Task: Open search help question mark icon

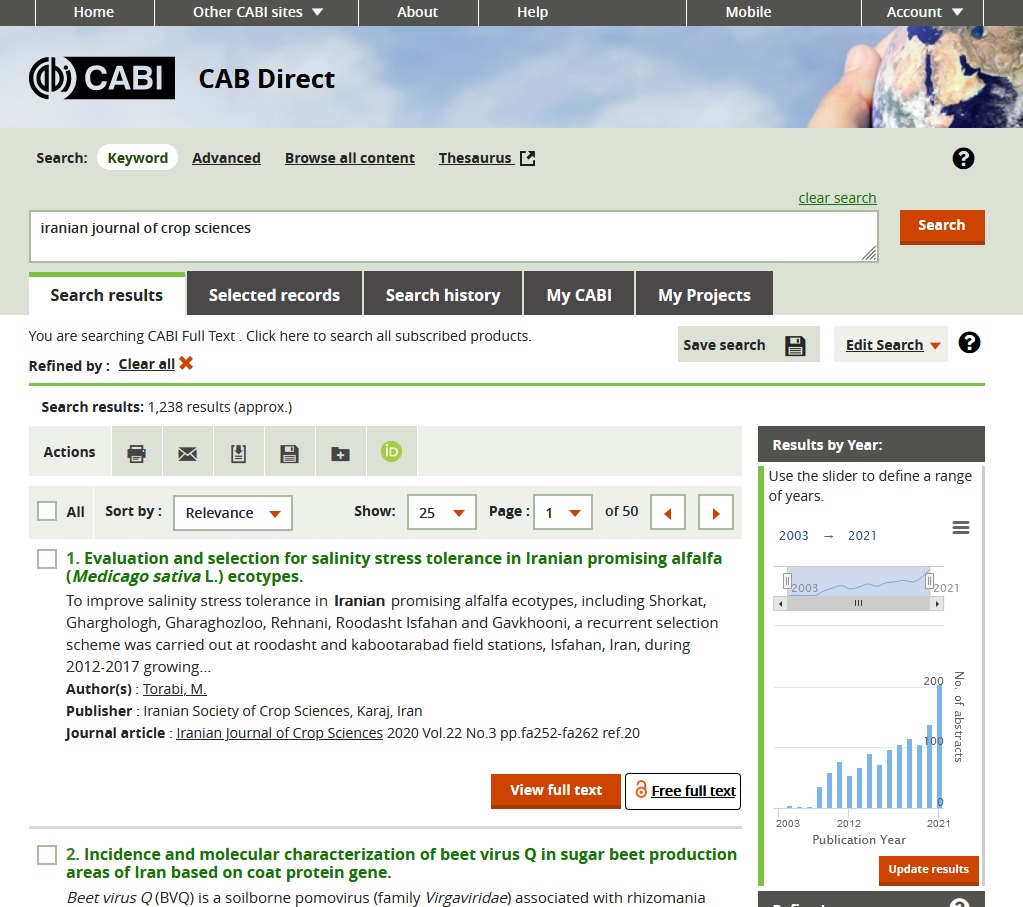Action: (963, 158)
